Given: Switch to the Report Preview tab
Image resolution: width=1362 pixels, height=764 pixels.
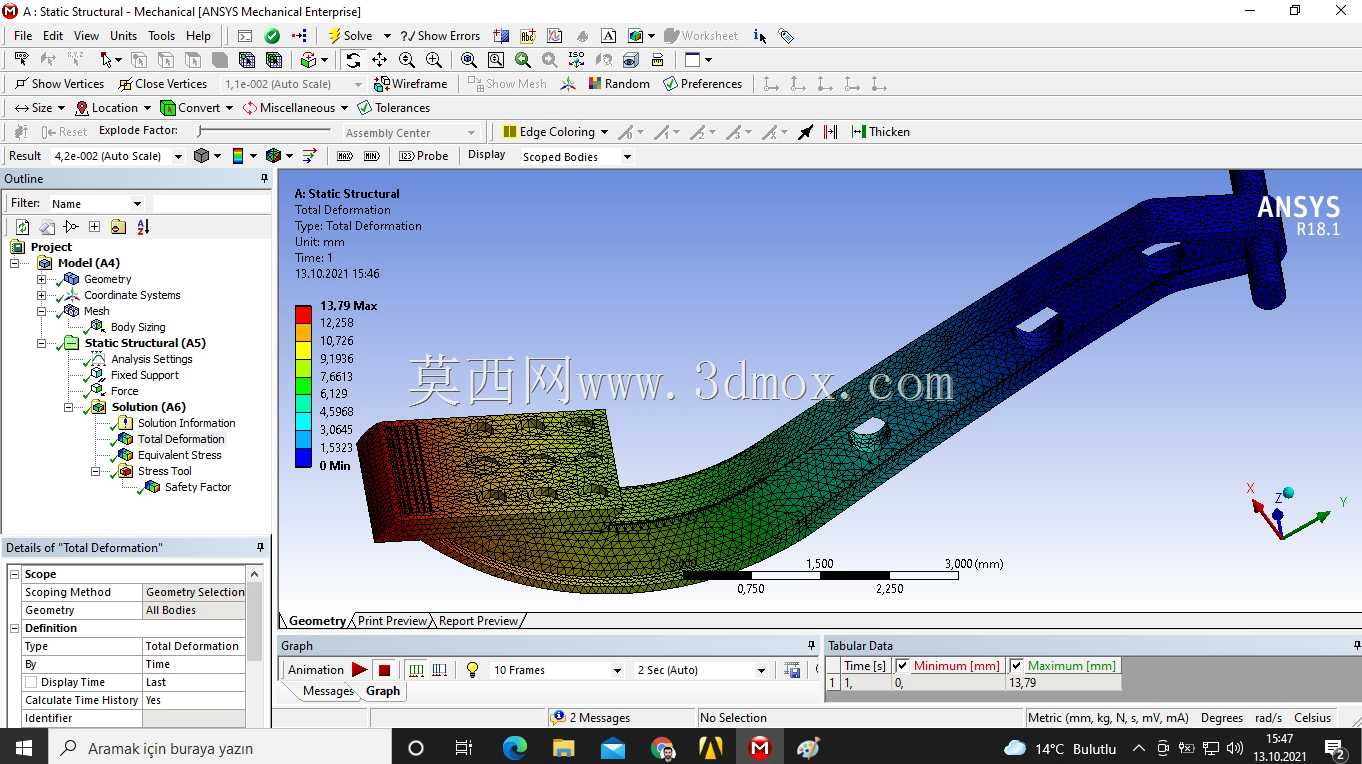Looking at the screenshot, I should click(x=478, y=621).
